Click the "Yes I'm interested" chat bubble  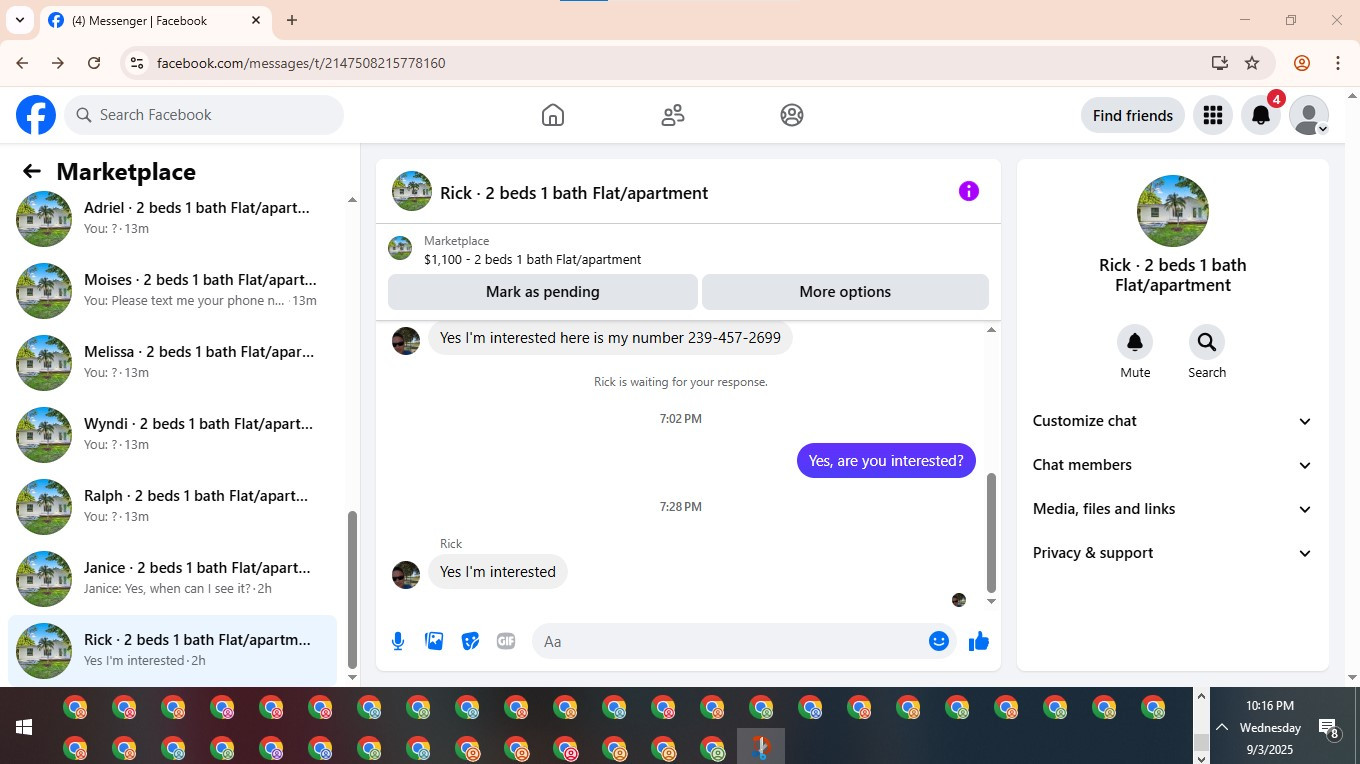(x=498, y=572)
